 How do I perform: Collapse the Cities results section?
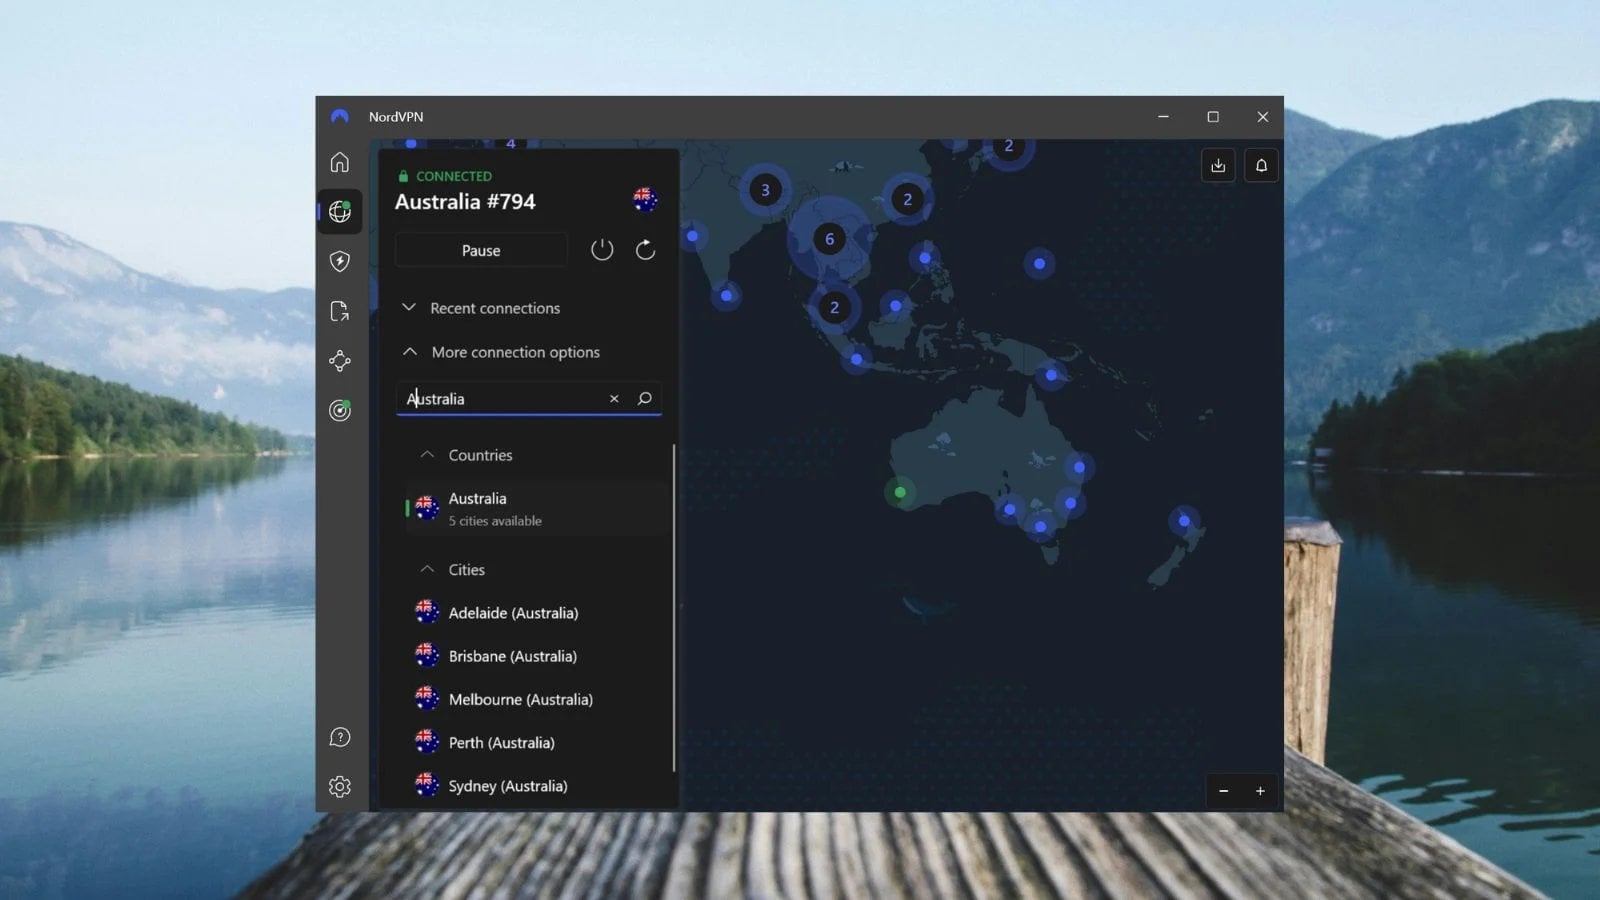pyautogui.click(x=428, y=569)
